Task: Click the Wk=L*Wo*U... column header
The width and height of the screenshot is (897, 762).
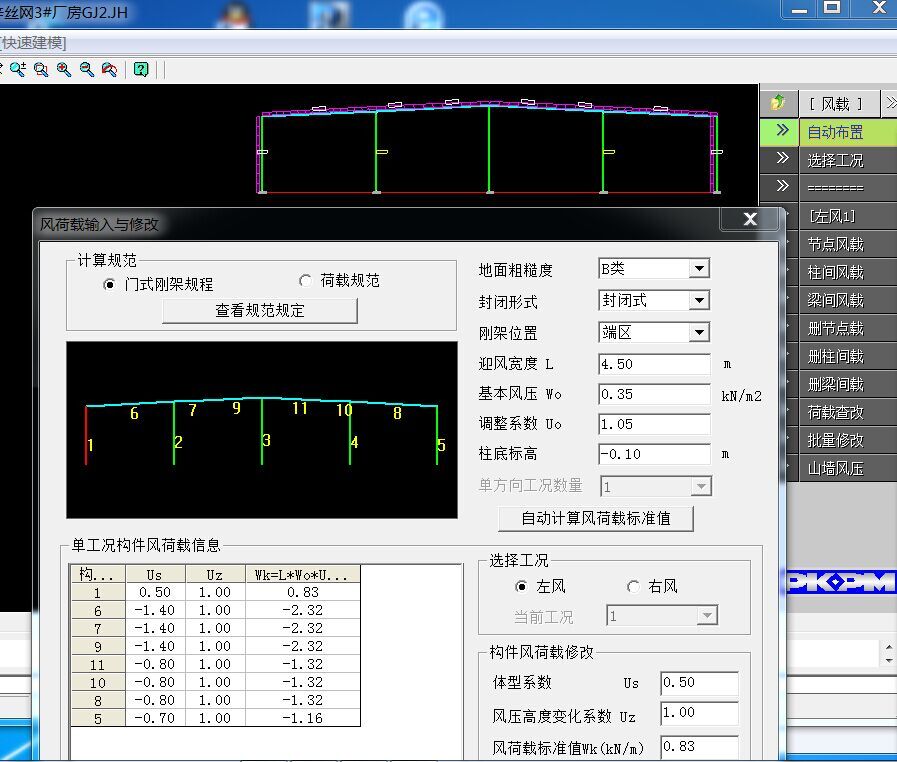Action: click(303, 574)
